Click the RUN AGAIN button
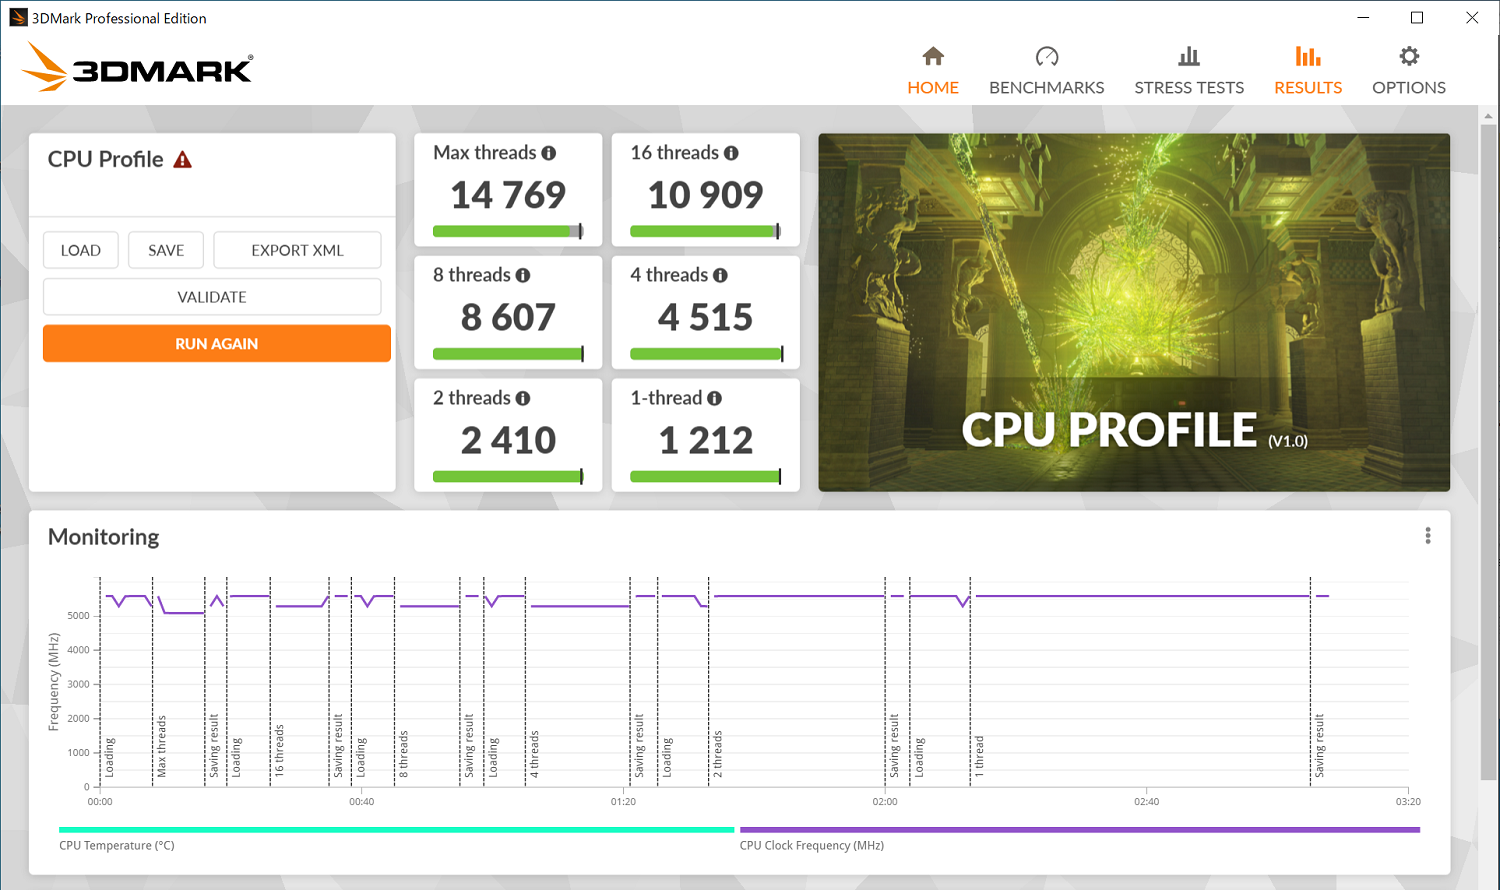1500x890 pixels. click(217, 343)
